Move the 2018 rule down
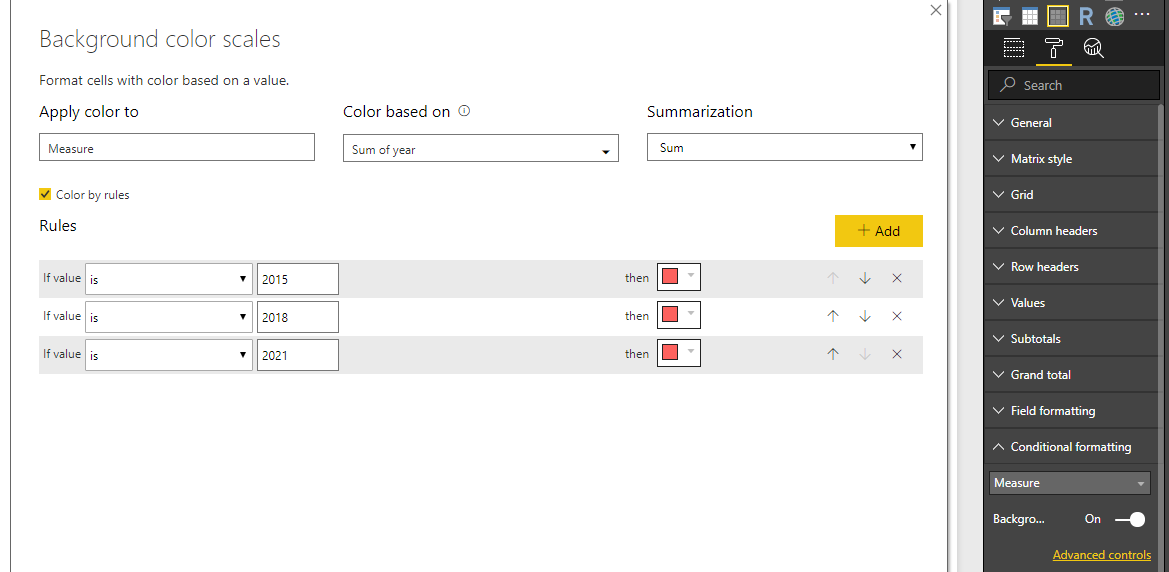This screenshot has height=572, width=1169. [x=865, y=316]
